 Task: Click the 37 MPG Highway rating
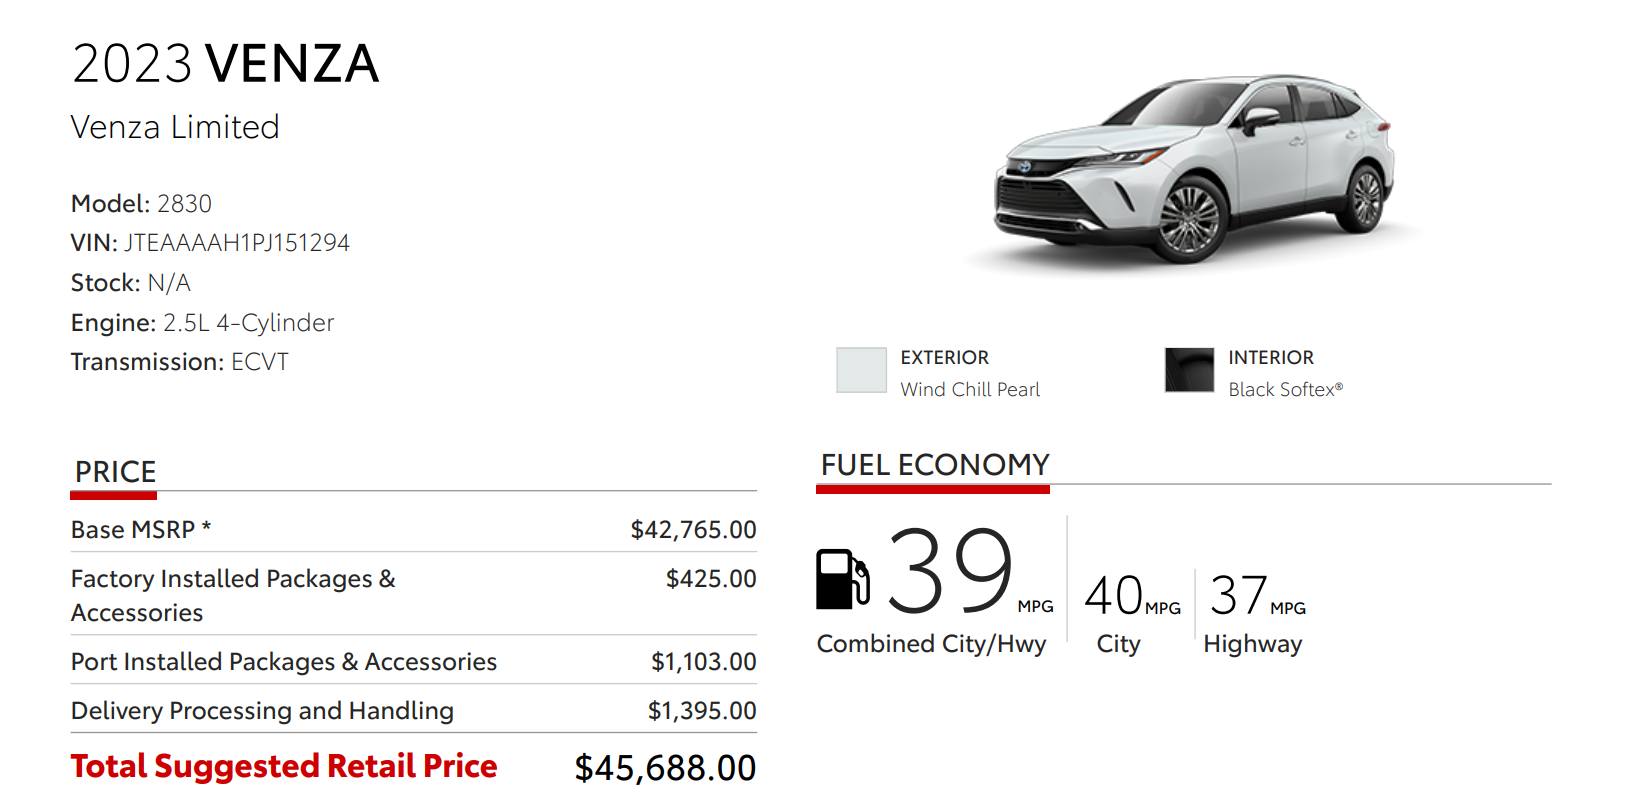[1257, 596]
